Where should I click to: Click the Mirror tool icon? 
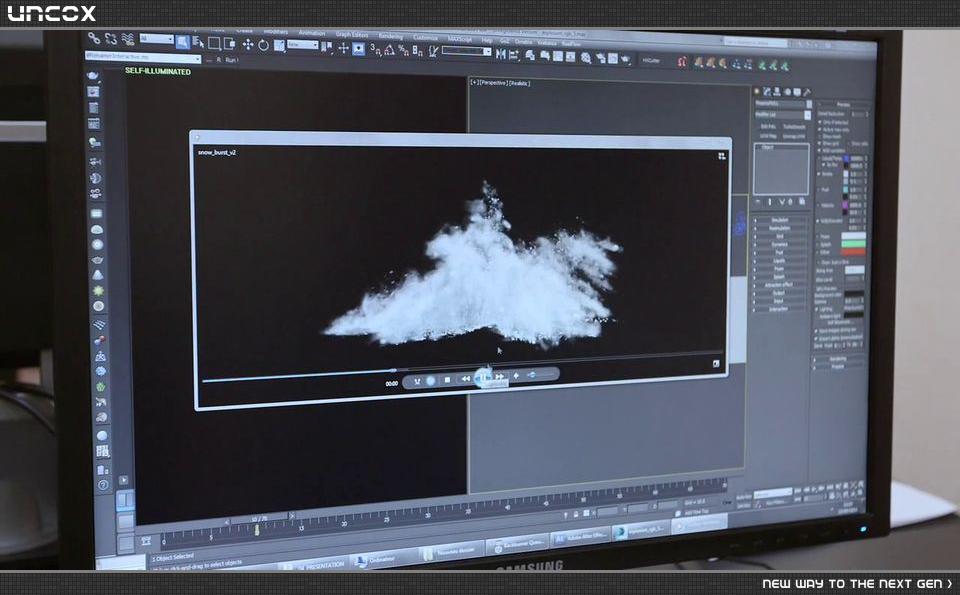click(x=501, y=54)
